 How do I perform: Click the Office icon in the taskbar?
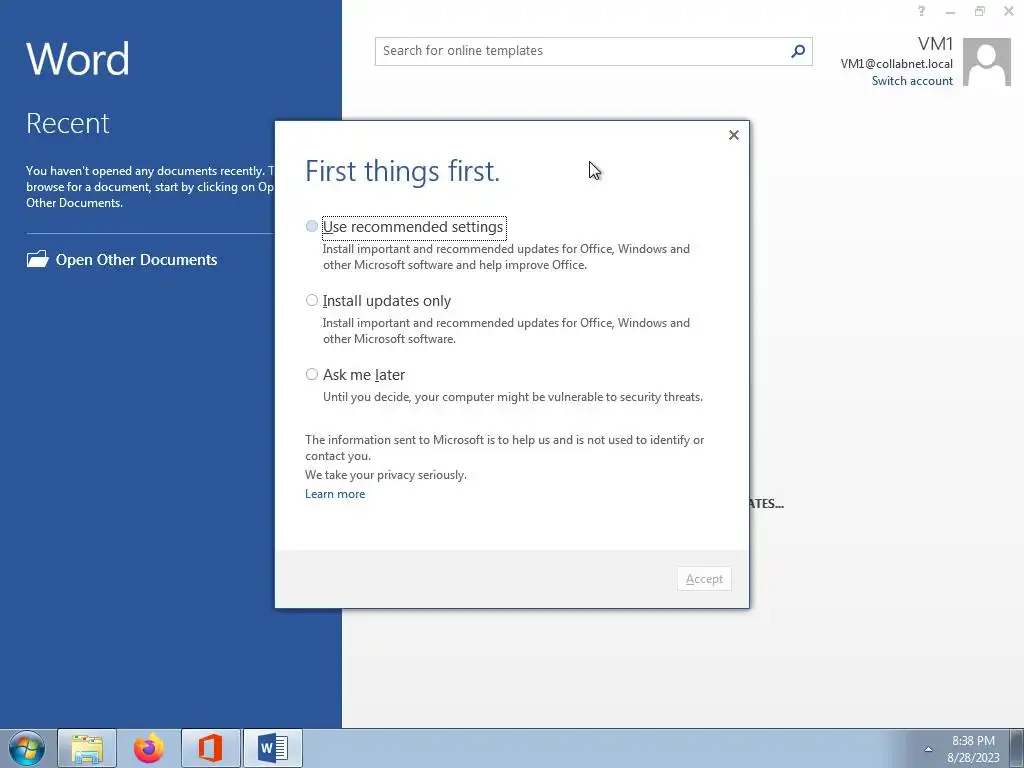tap(210, 748)
